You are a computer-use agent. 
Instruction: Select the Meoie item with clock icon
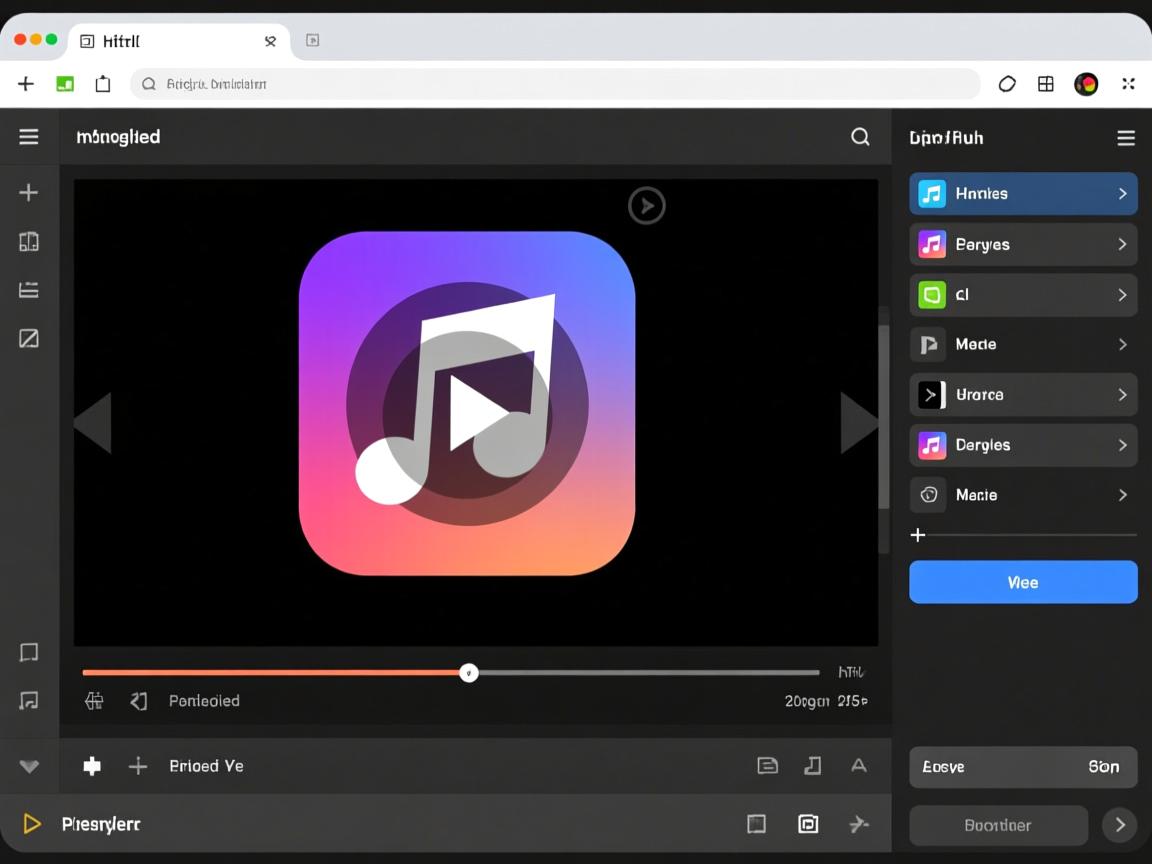click(x=1022, y=495)
